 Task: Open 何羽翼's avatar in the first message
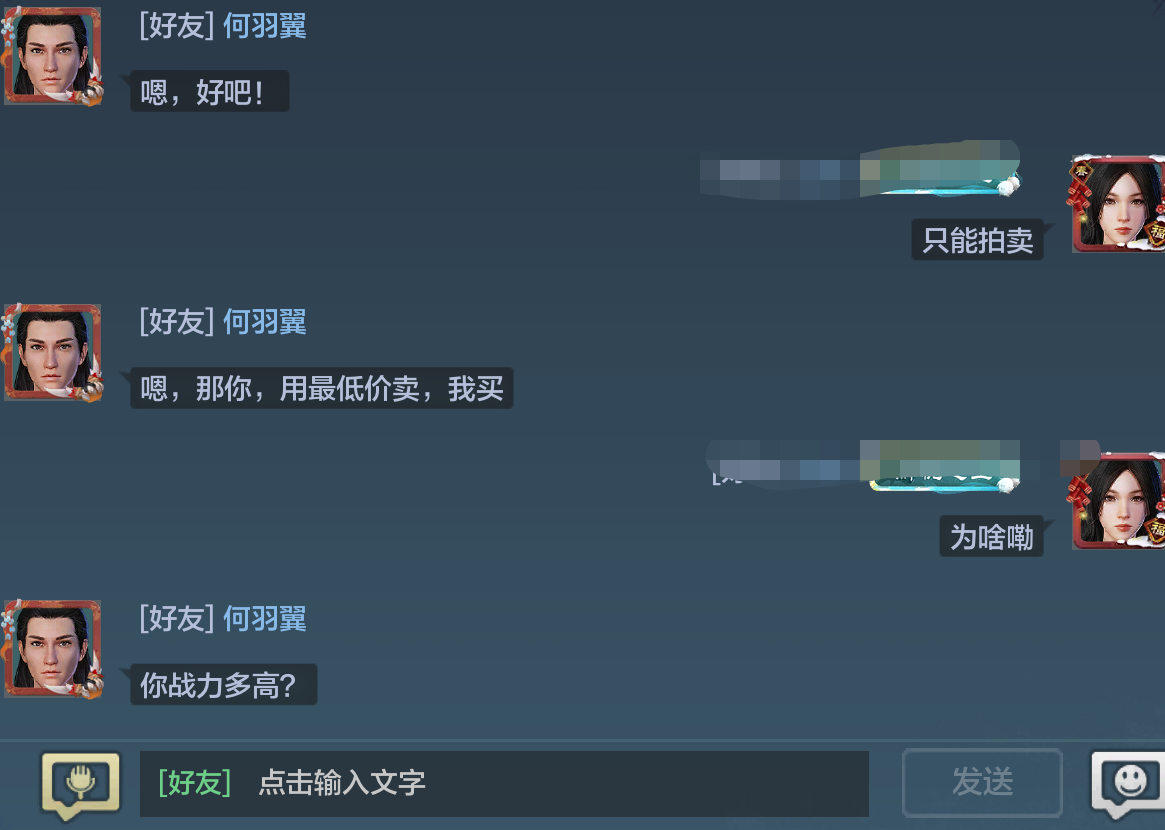[53, 56]
